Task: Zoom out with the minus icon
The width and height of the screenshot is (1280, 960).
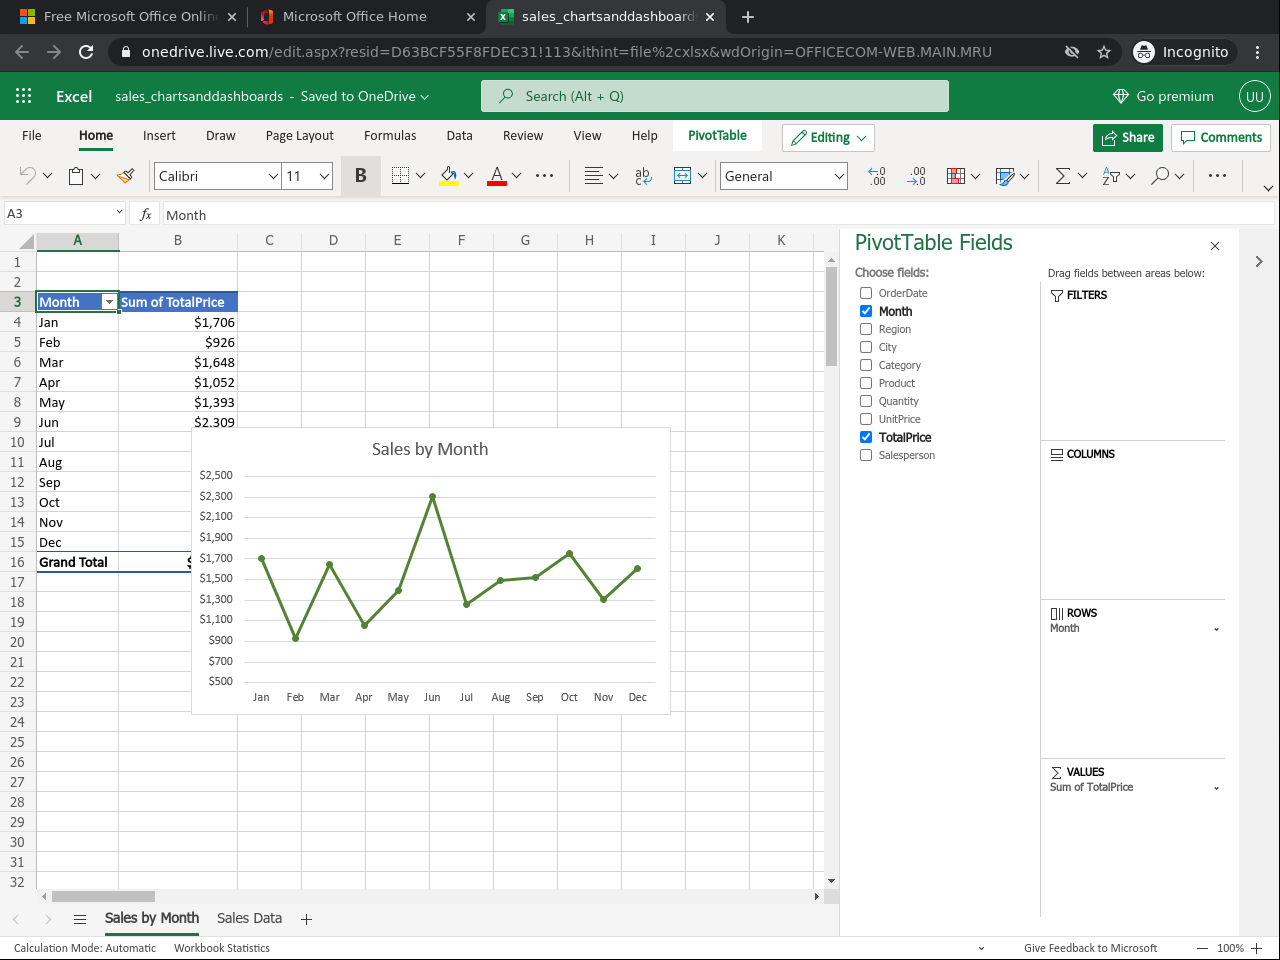Action: [1203, 948]
